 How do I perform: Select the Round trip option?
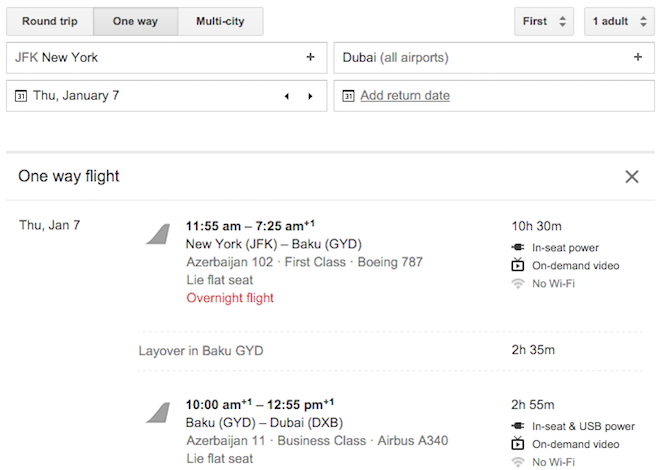(50, 21)
